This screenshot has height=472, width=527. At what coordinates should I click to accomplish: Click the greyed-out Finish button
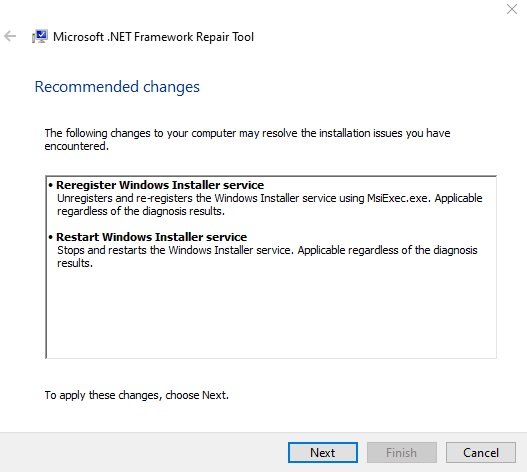click(402, 453)
